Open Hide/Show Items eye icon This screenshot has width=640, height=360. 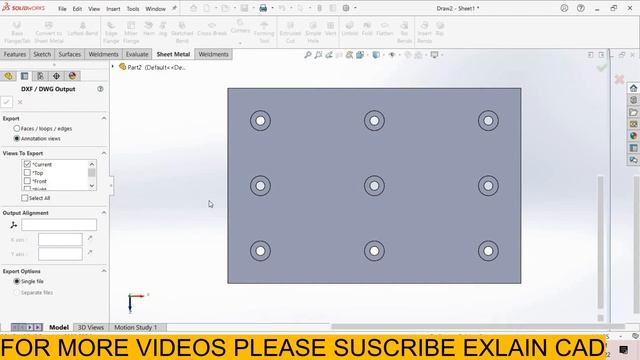tap(391, 55)
